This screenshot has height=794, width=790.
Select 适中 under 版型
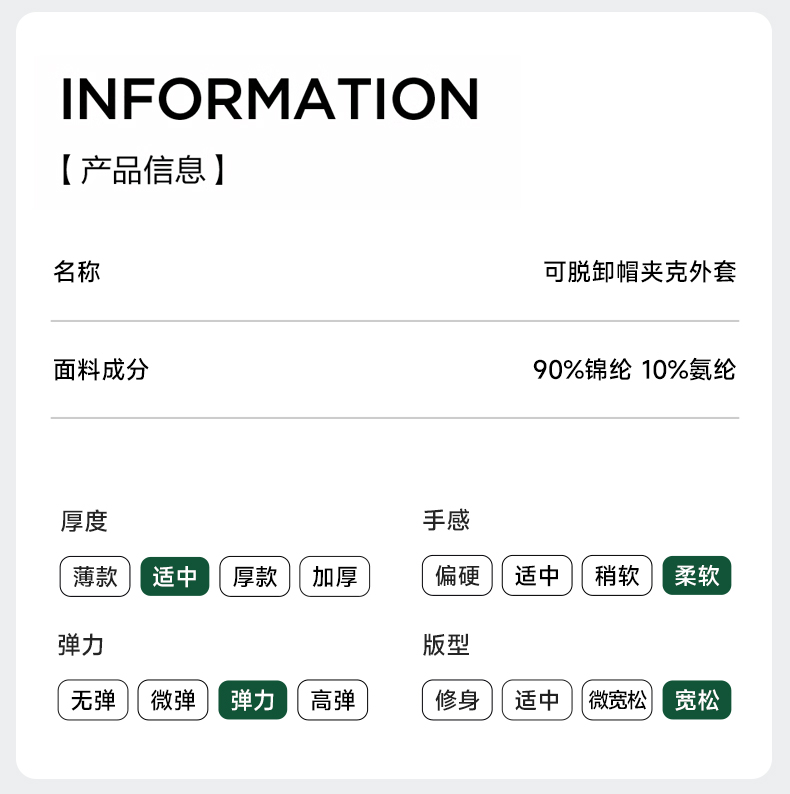click(x=537, y=701)
